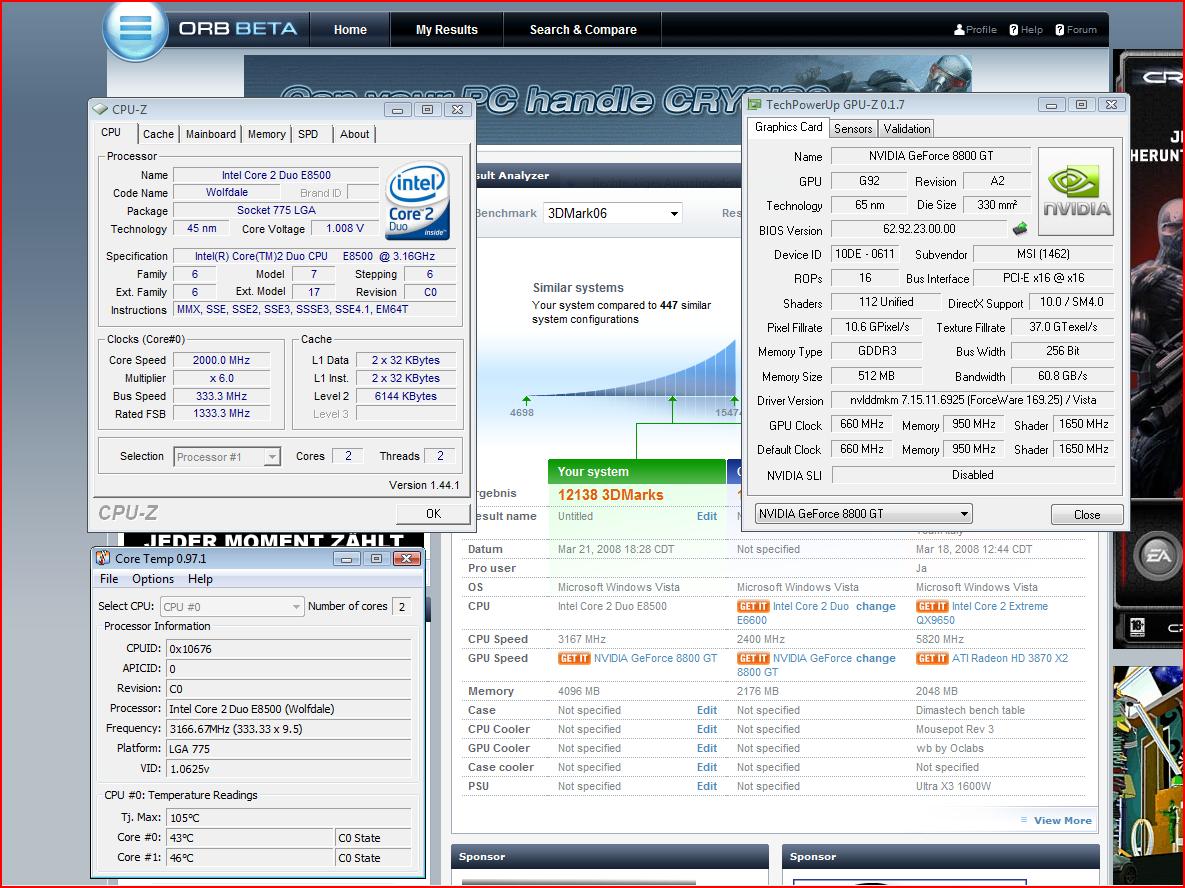1185x888 pixels.
Task: Click the OK button in CPU-Z
Action: [x=433, y=514]
